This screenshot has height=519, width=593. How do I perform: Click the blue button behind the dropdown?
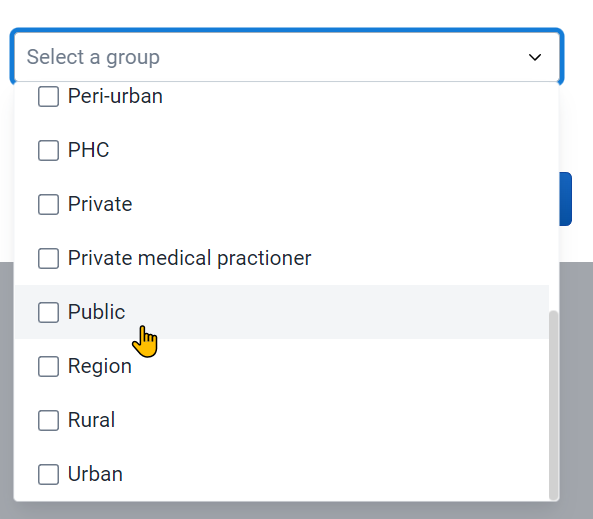[565, 199]
